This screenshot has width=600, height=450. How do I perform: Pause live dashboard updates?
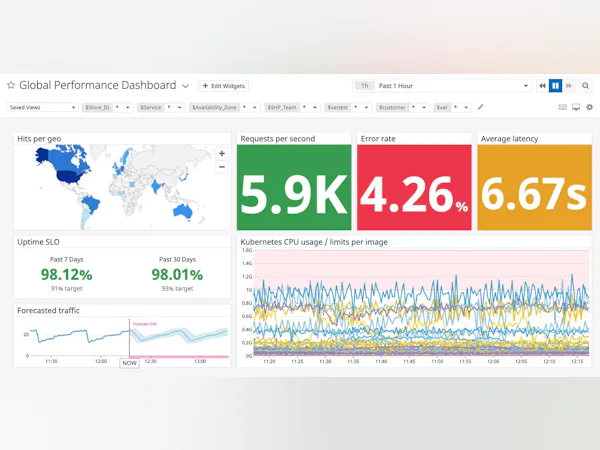[x=555, y=86]
